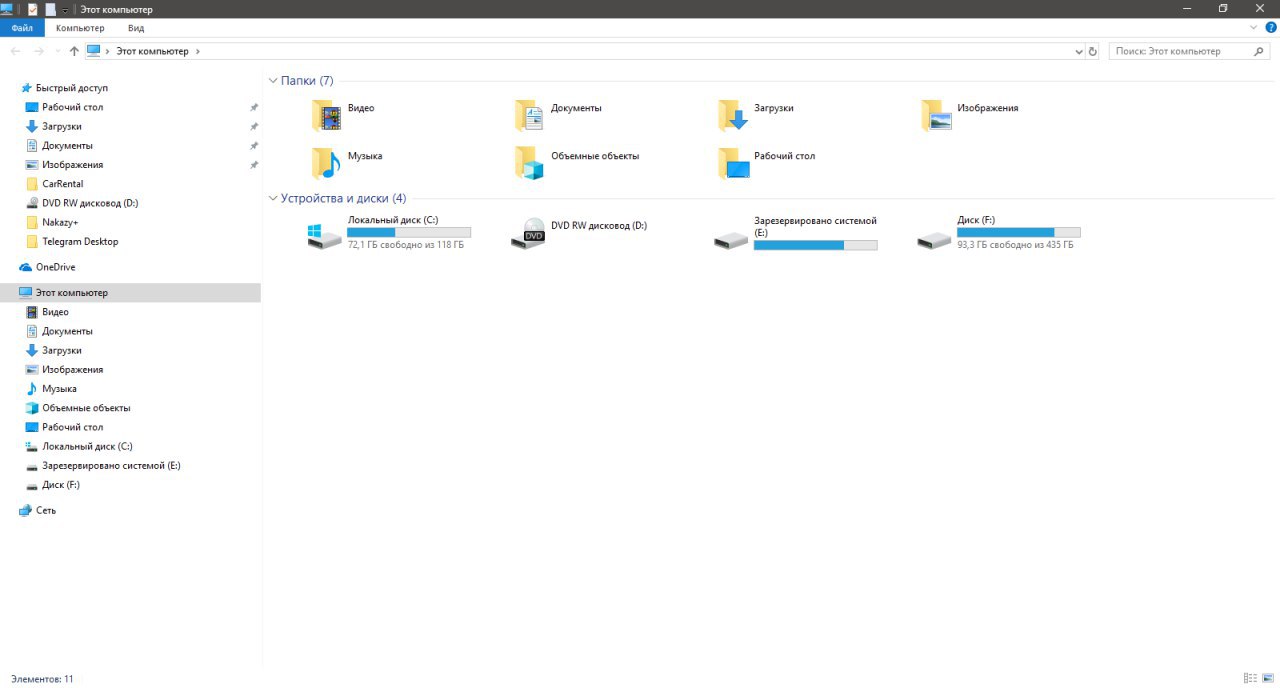
Task: Select the Зарезервировано системой (E:) drive icon in the main pane
Action: click(x=731, y=240)
